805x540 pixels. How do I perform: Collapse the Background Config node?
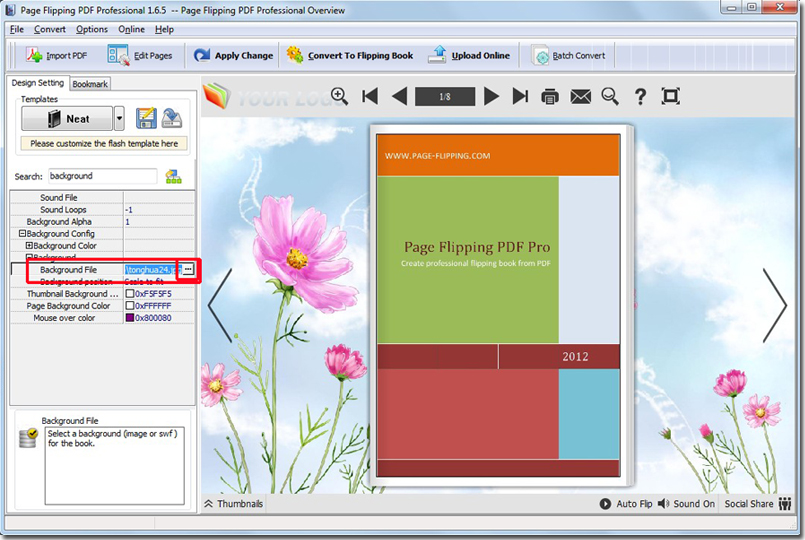[22, 234]
